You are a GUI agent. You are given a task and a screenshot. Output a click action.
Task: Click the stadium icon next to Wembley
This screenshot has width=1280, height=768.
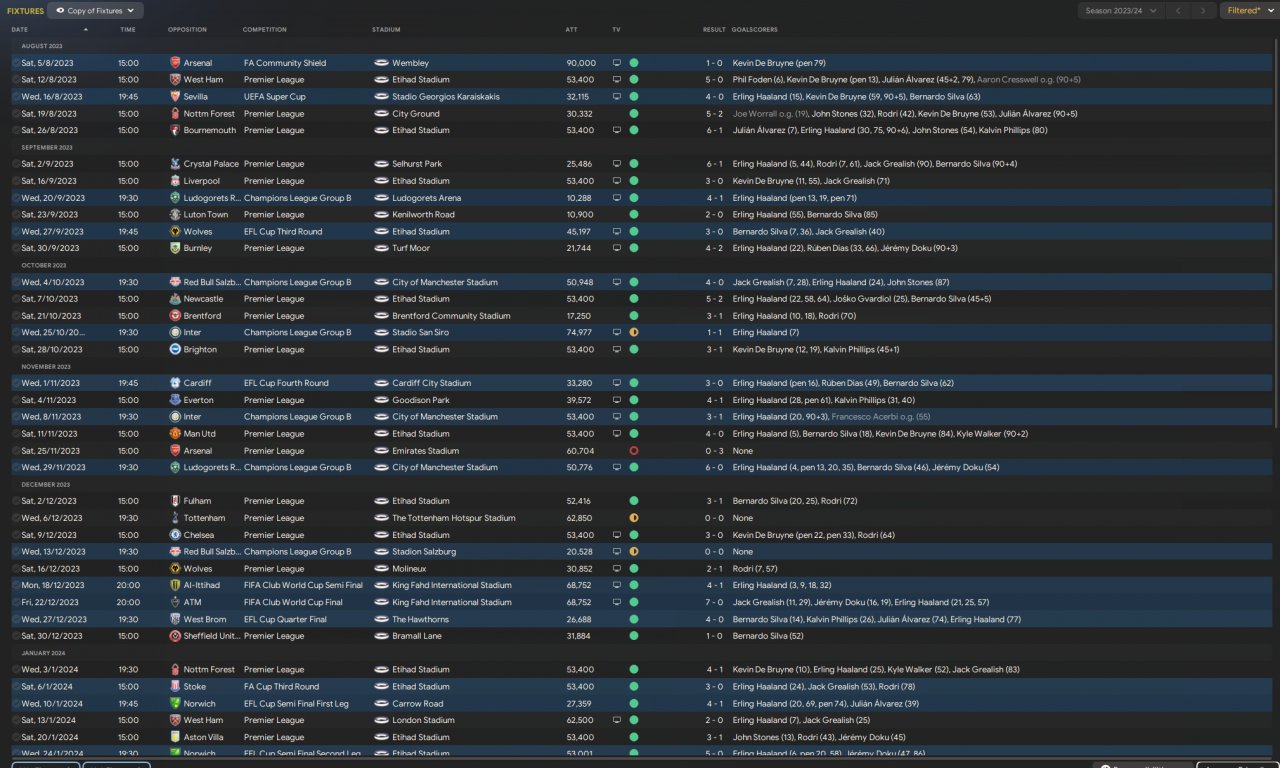[381, 63]
